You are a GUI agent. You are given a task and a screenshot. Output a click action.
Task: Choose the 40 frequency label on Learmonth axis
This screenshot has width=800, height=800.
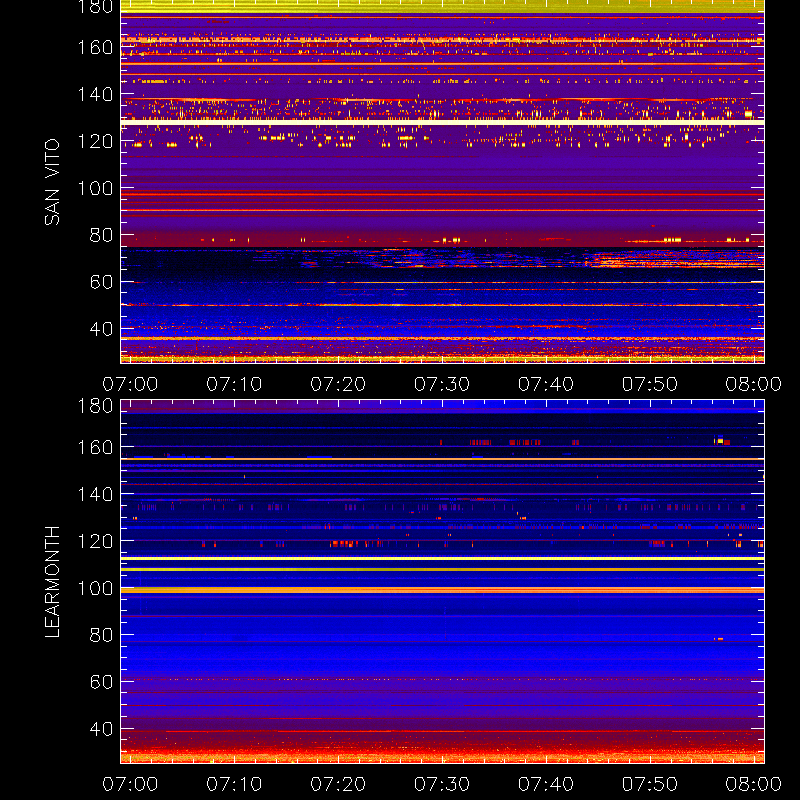pos(101,729)
